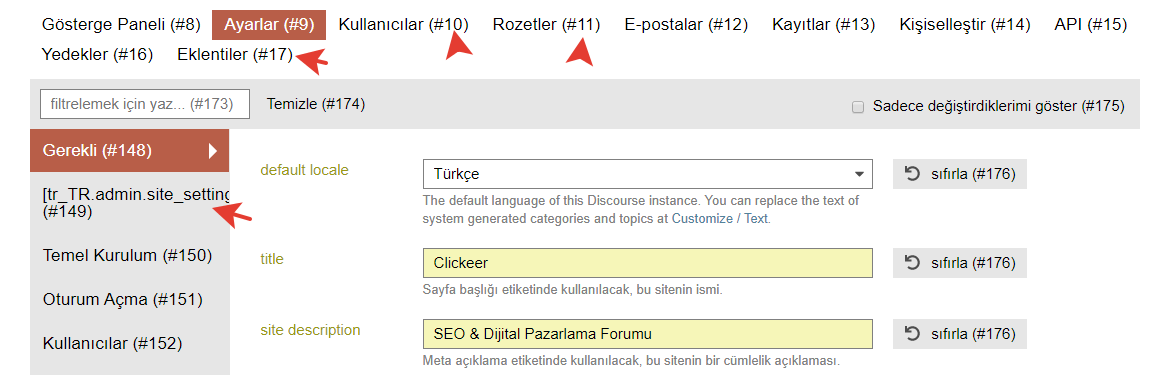Click the reset icon for default locale
1169x375 pixels.
(x=912, y=174)
